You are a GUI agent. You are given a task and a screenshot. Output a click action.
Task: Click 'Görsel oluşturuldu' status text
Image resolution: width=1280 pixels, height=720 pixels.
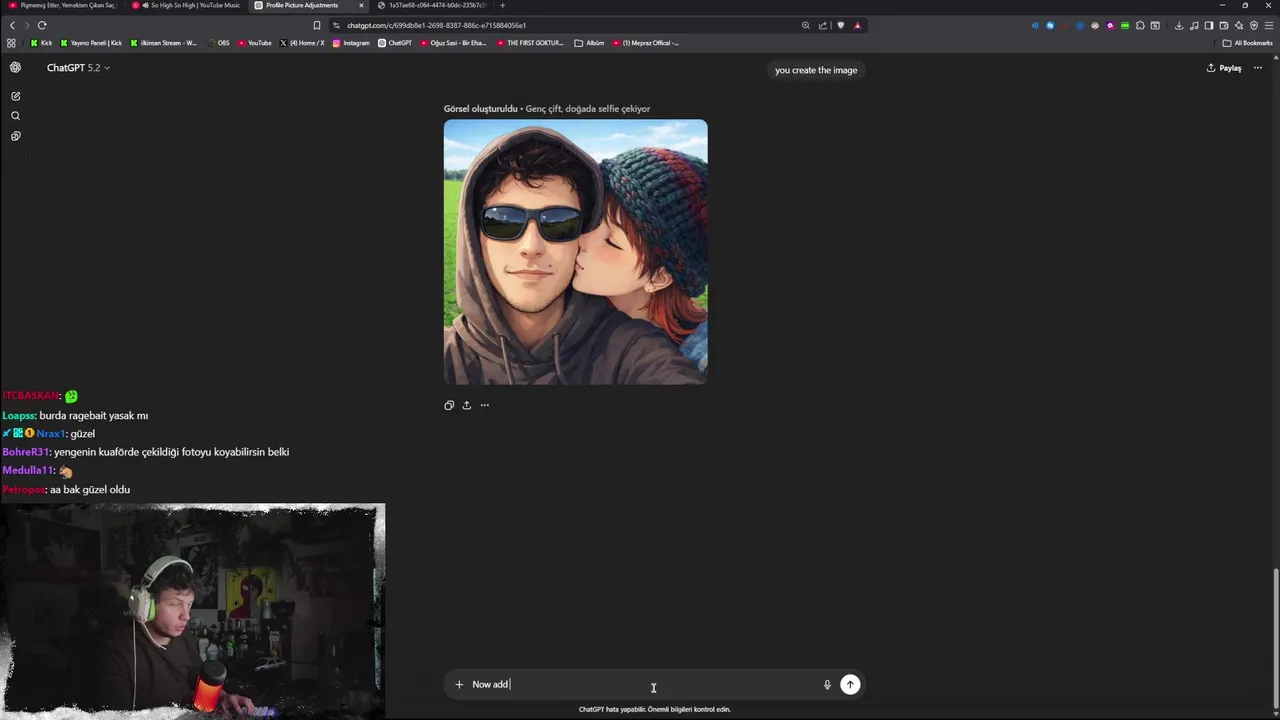coord(481,108)
